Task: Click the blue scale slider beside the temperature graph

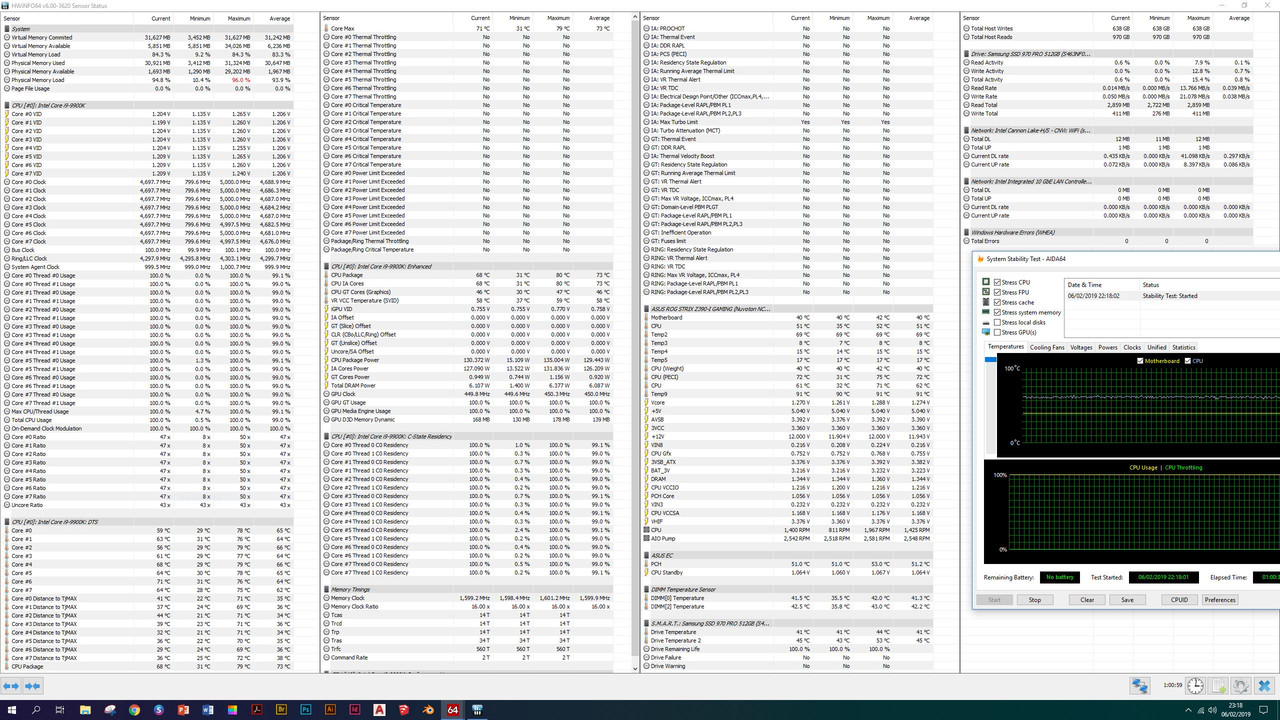Action: pos(990,359)
